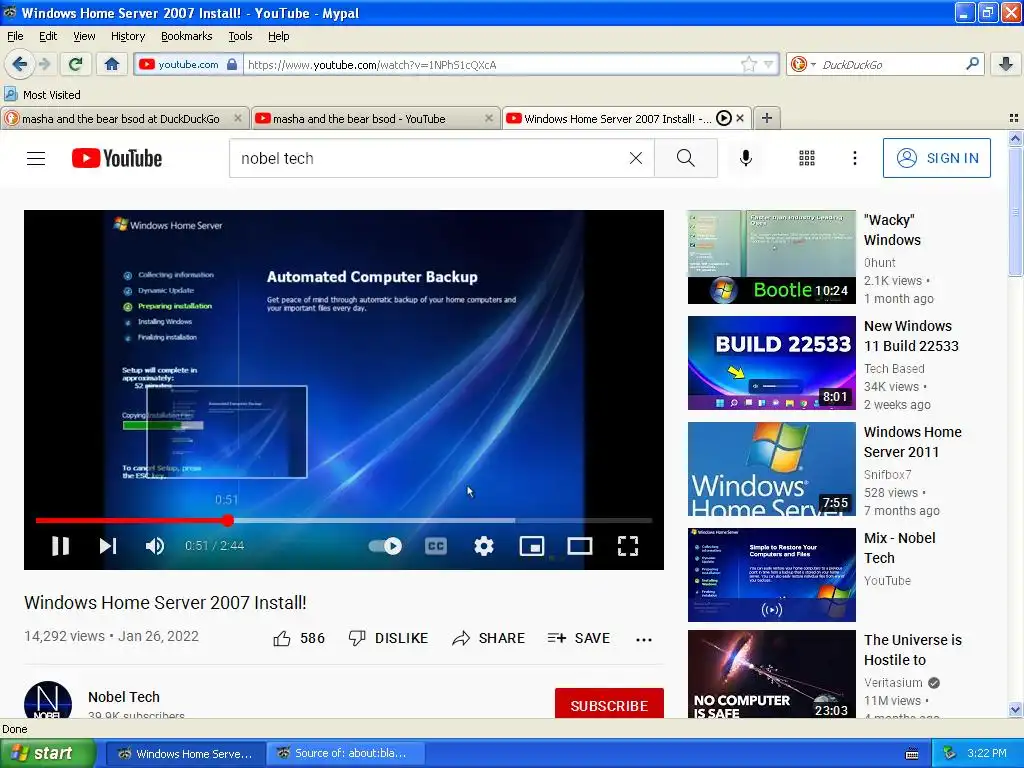
Task: Open the Nobel Tech channel name link
Action: pyautogui.click(x=124, y=697)
